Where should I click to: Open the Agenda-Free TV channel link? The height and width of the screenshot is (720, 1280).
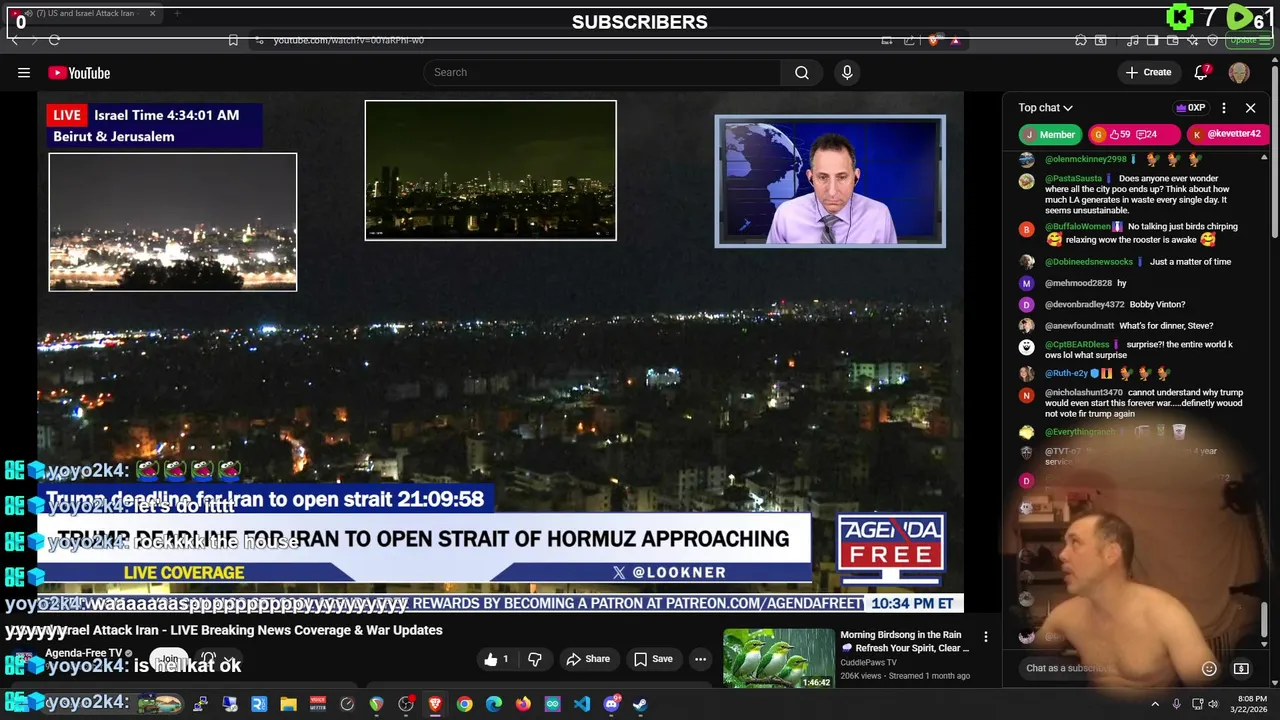click(83, 653)
